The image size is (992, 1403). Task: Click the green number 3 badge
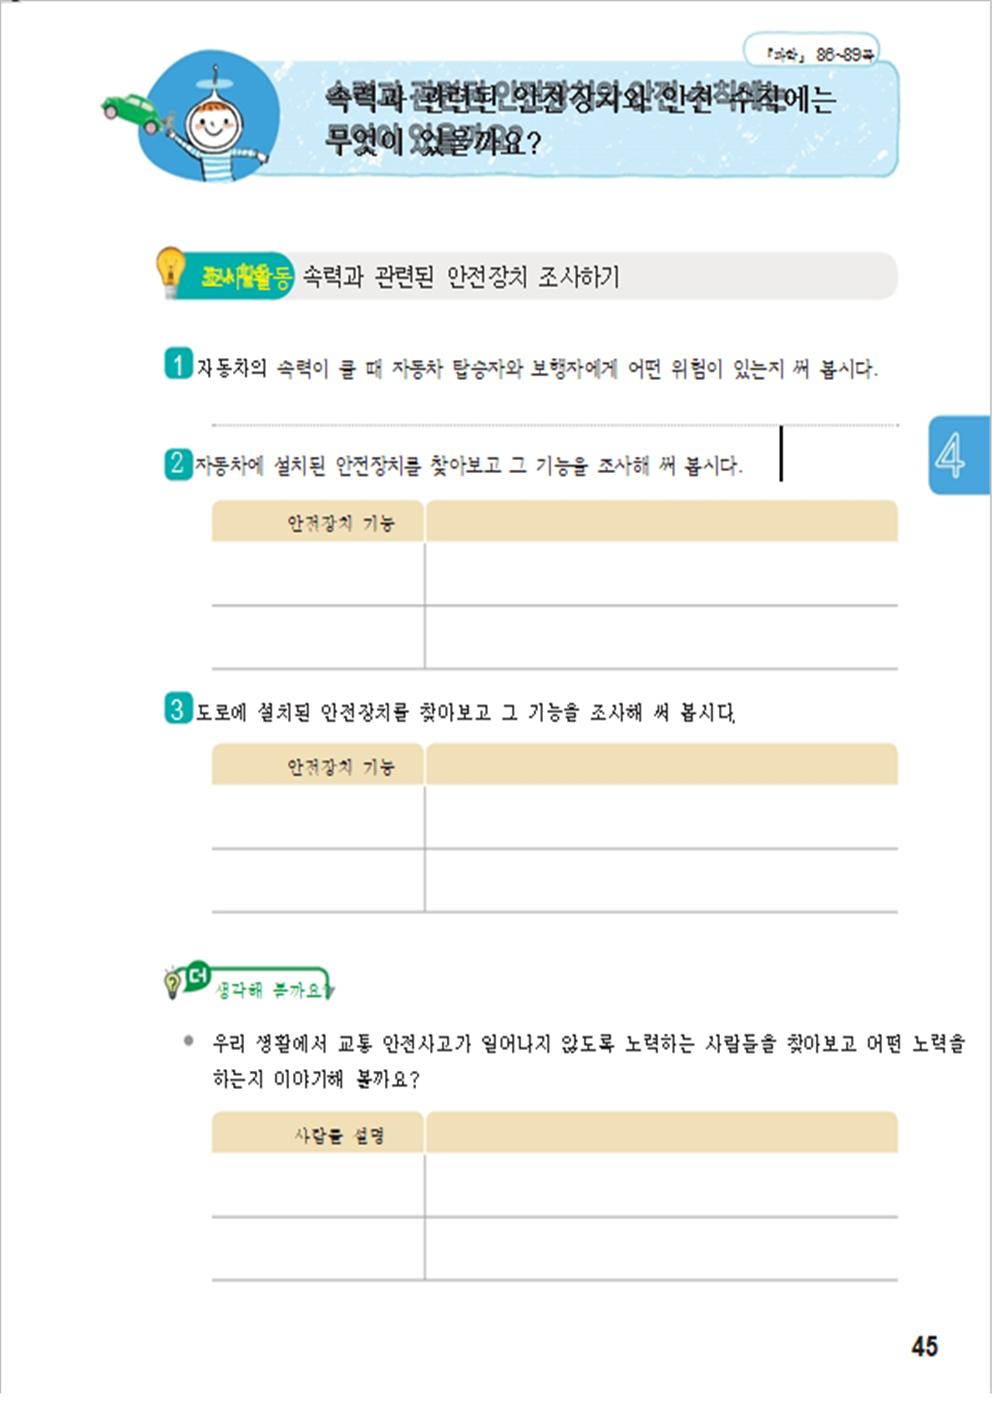[178, 710]
